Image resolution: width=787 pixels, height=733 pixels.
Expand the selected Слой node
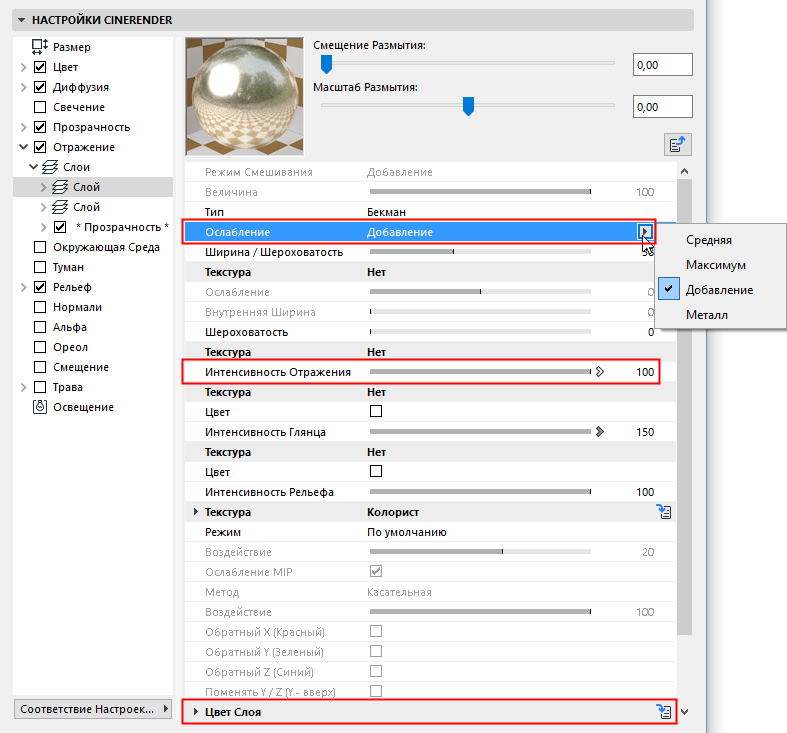pos(43,187)
